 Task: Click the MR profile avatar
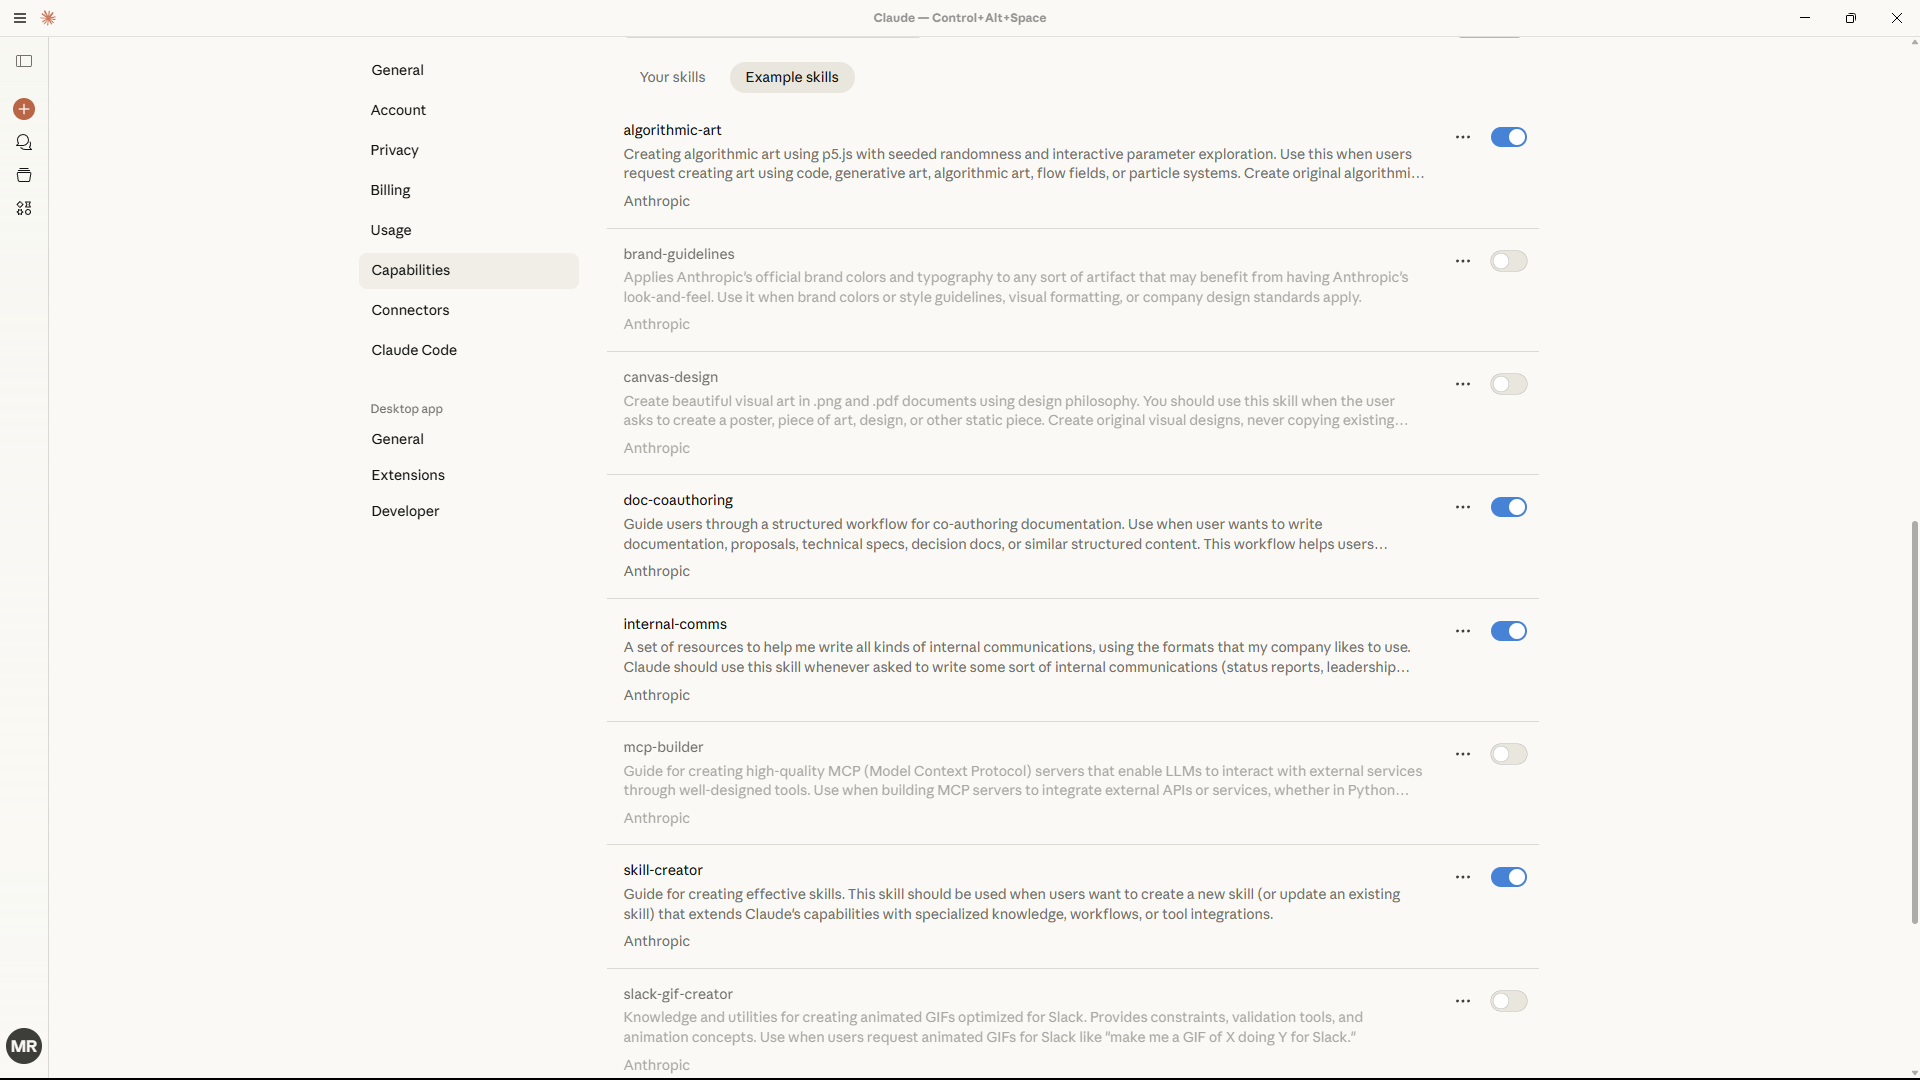click(x=24, y=1046)
